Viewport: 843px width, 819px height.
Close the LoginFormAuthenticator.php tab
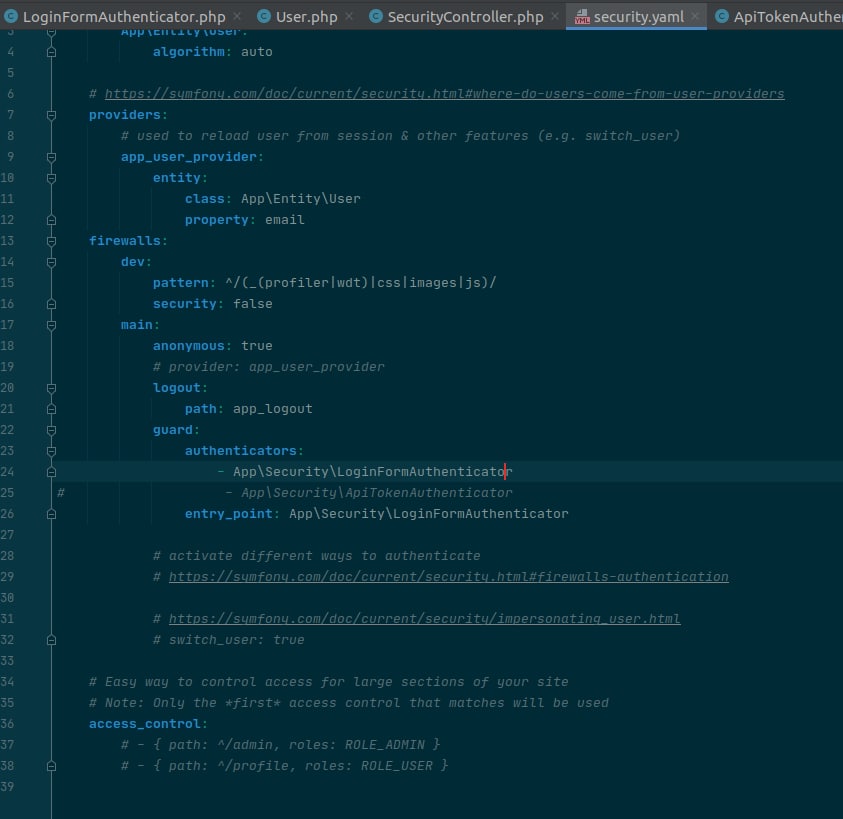click(x=237, y=17)
